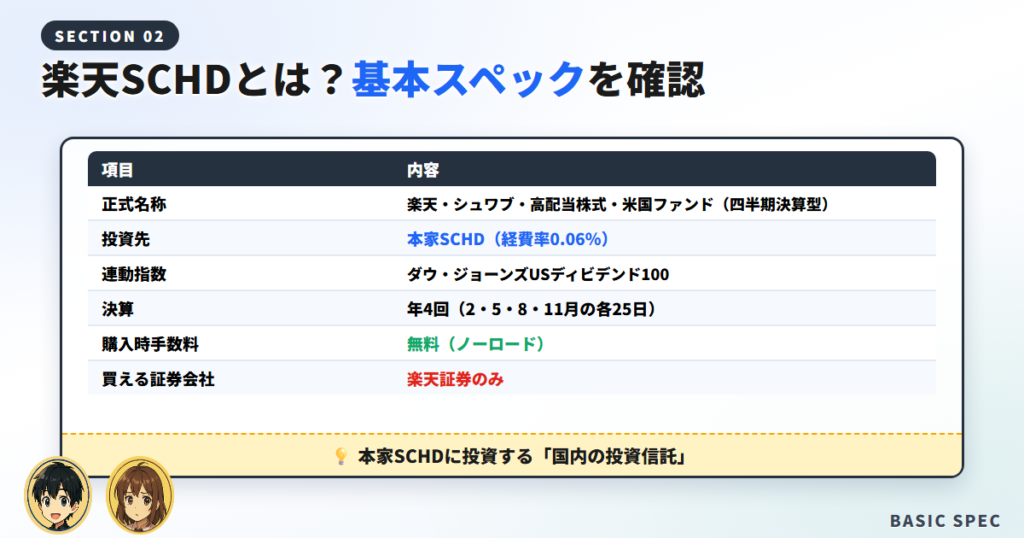Click the lightbulb icon in the yellow banner
Screen dimensions: 1024x538
(340, 456)
